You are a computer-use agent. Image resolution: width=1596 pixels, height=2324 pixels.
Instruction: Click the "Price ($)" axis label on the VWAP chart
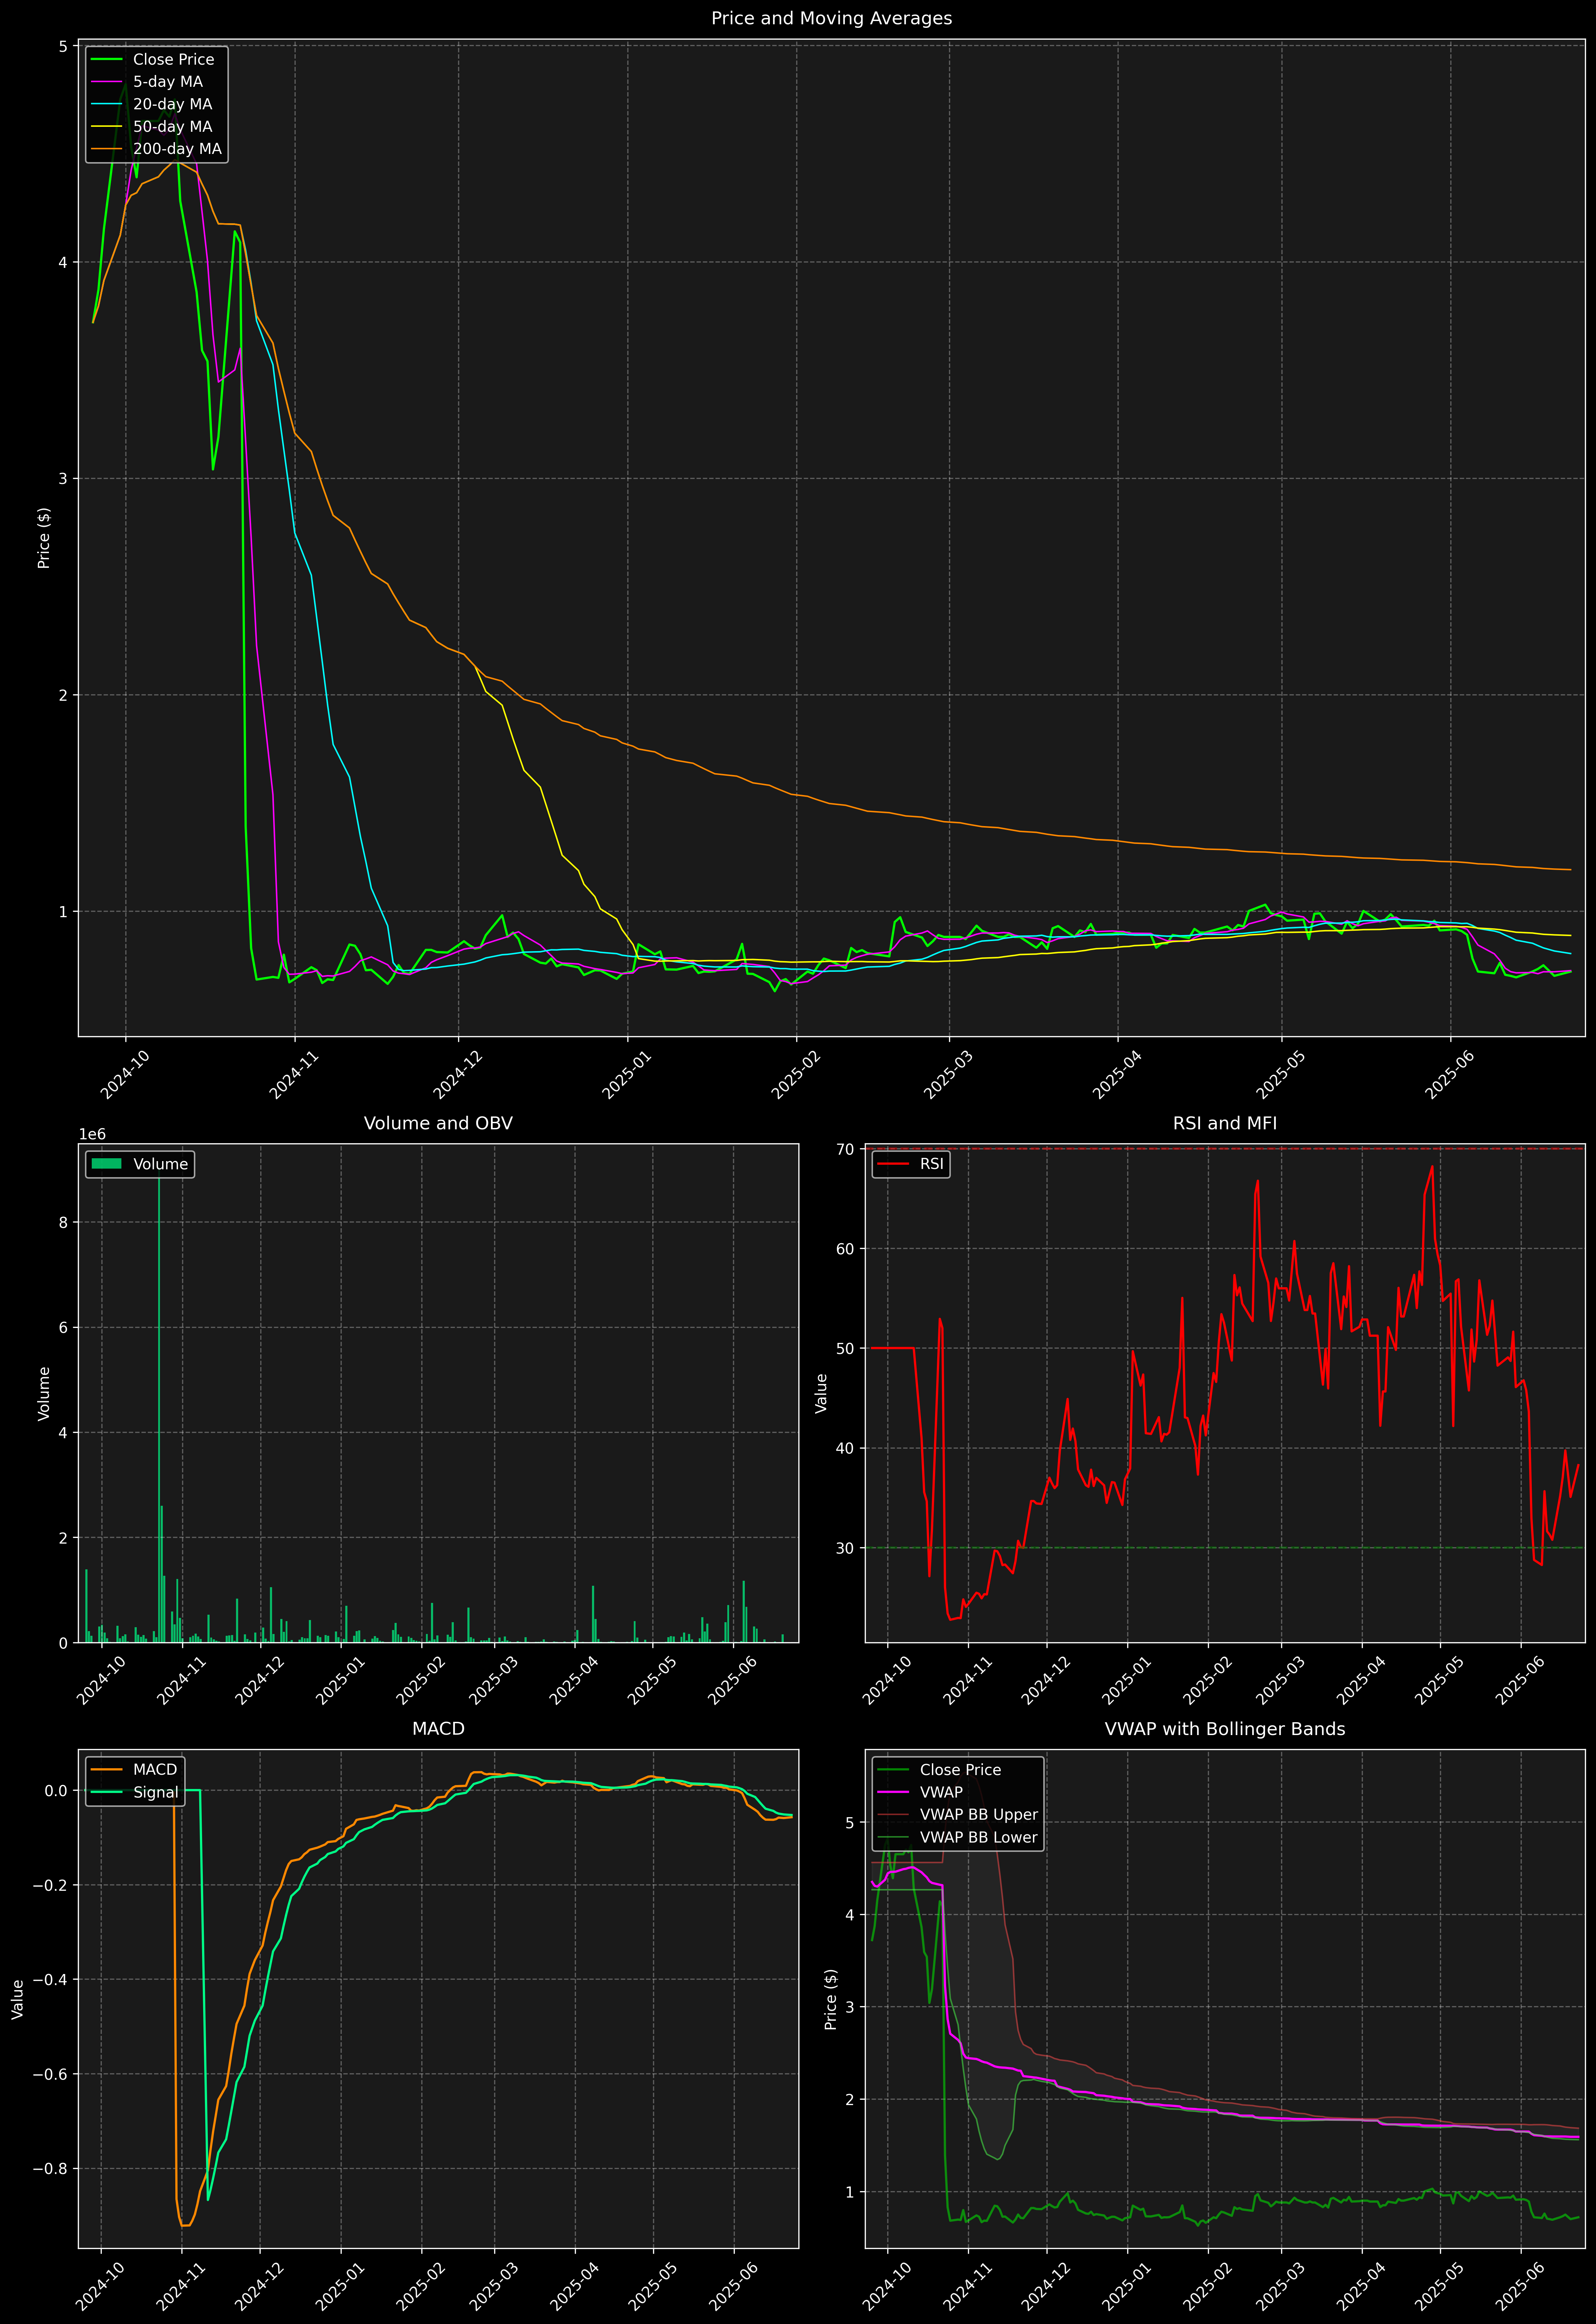click(x=830, y=1999)
